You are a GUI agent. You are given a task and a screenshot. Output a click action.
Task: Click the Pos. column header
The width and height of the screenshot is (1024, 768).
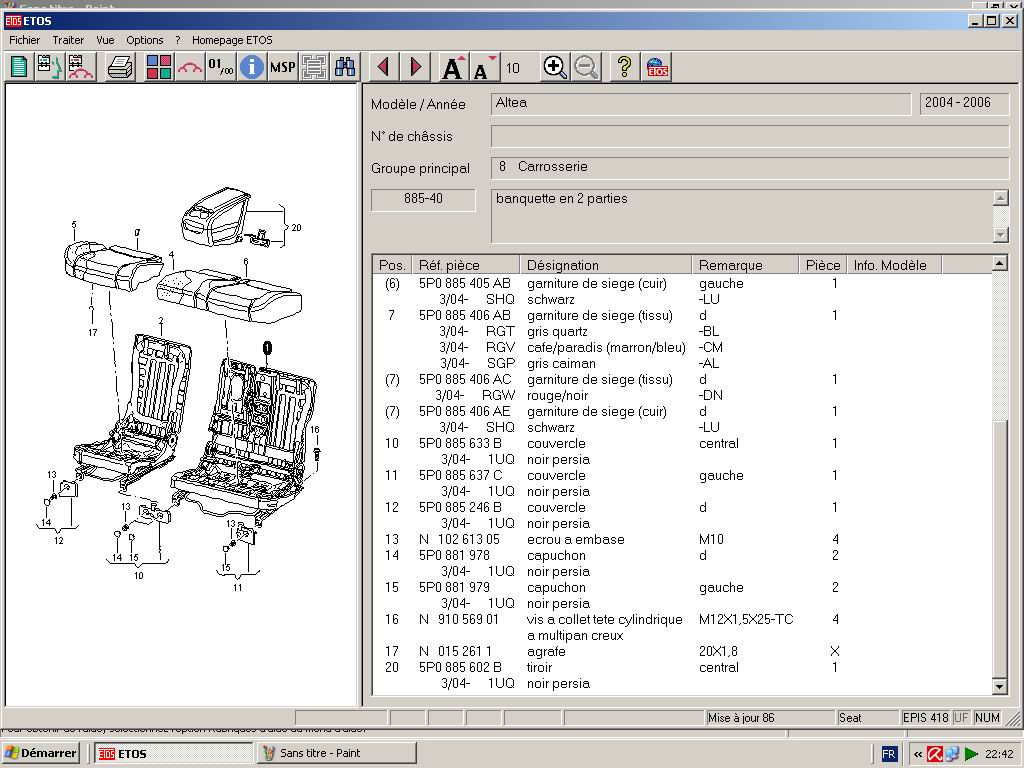pyautogui.click(x=392, y=265)
